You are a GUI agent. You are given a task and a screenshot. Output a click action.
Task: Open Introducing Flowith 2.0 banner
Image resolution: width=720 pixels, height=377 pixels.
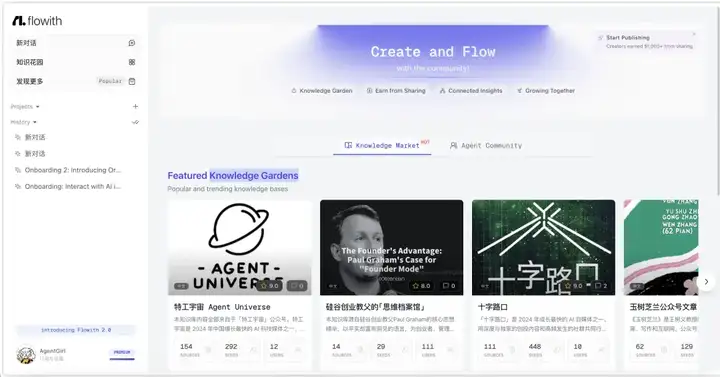76,330
